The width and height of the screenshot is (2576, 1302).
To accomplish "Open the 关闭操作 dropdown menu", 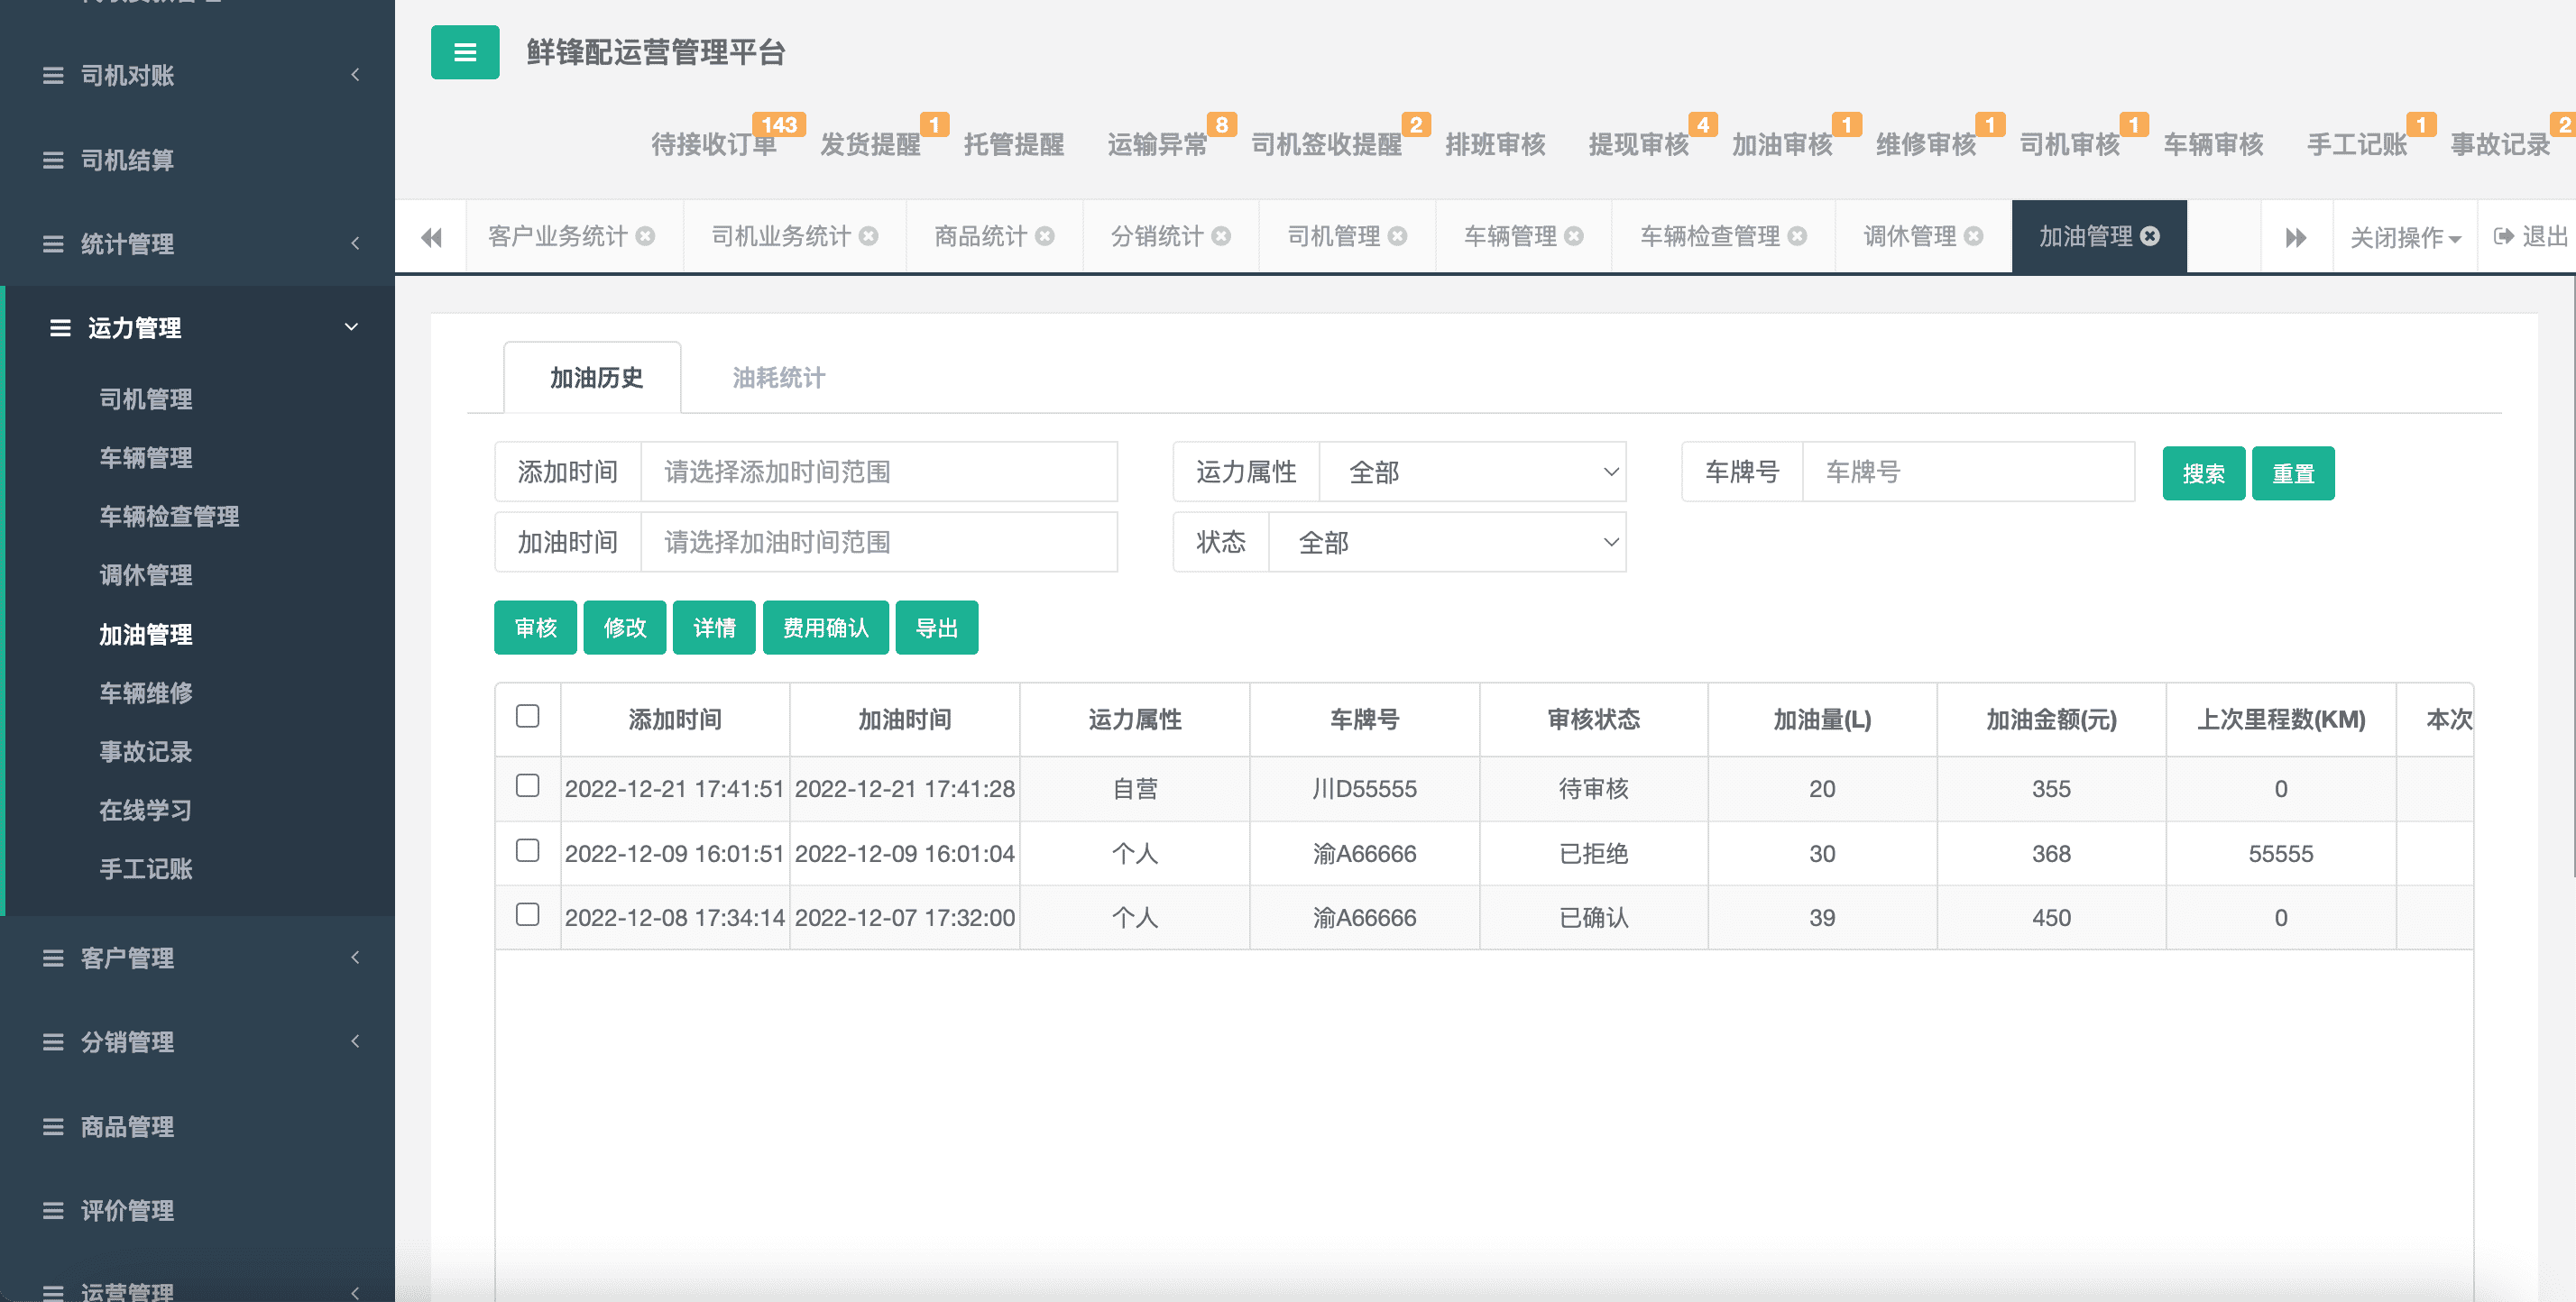I will [x=2405, y=237].
